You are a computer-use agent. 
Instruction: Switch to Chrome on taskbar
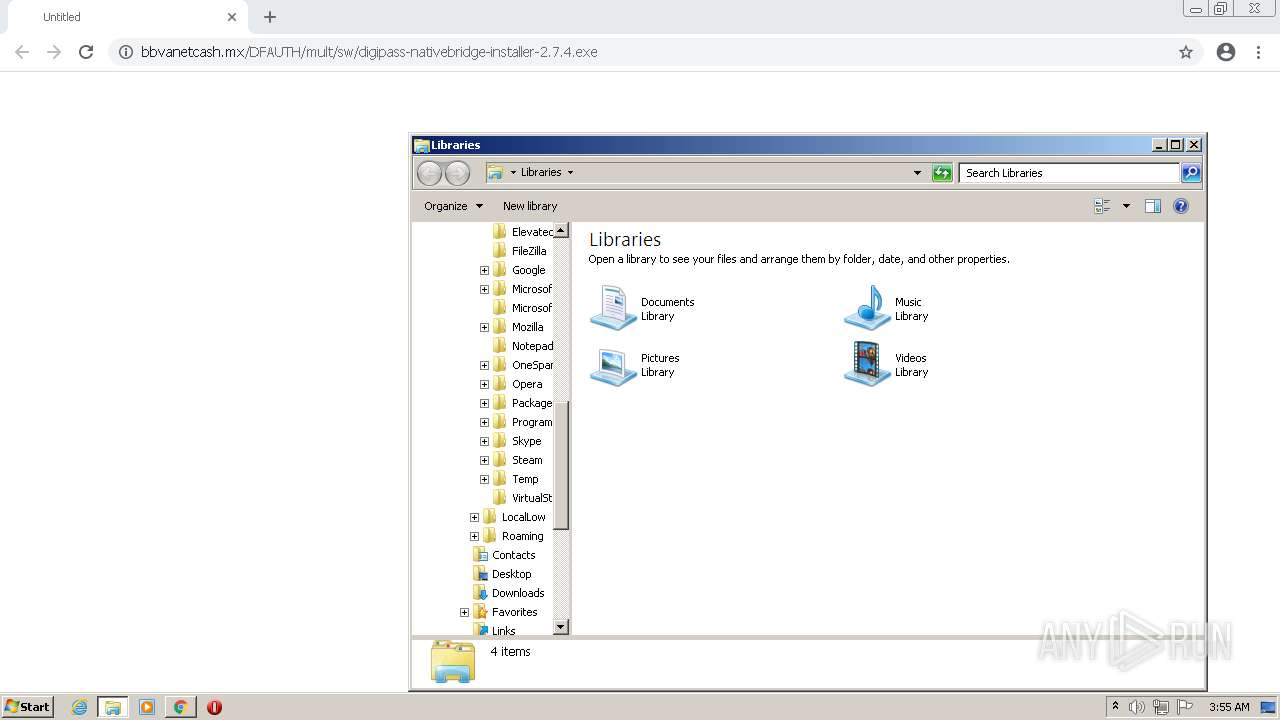point(180,707)
